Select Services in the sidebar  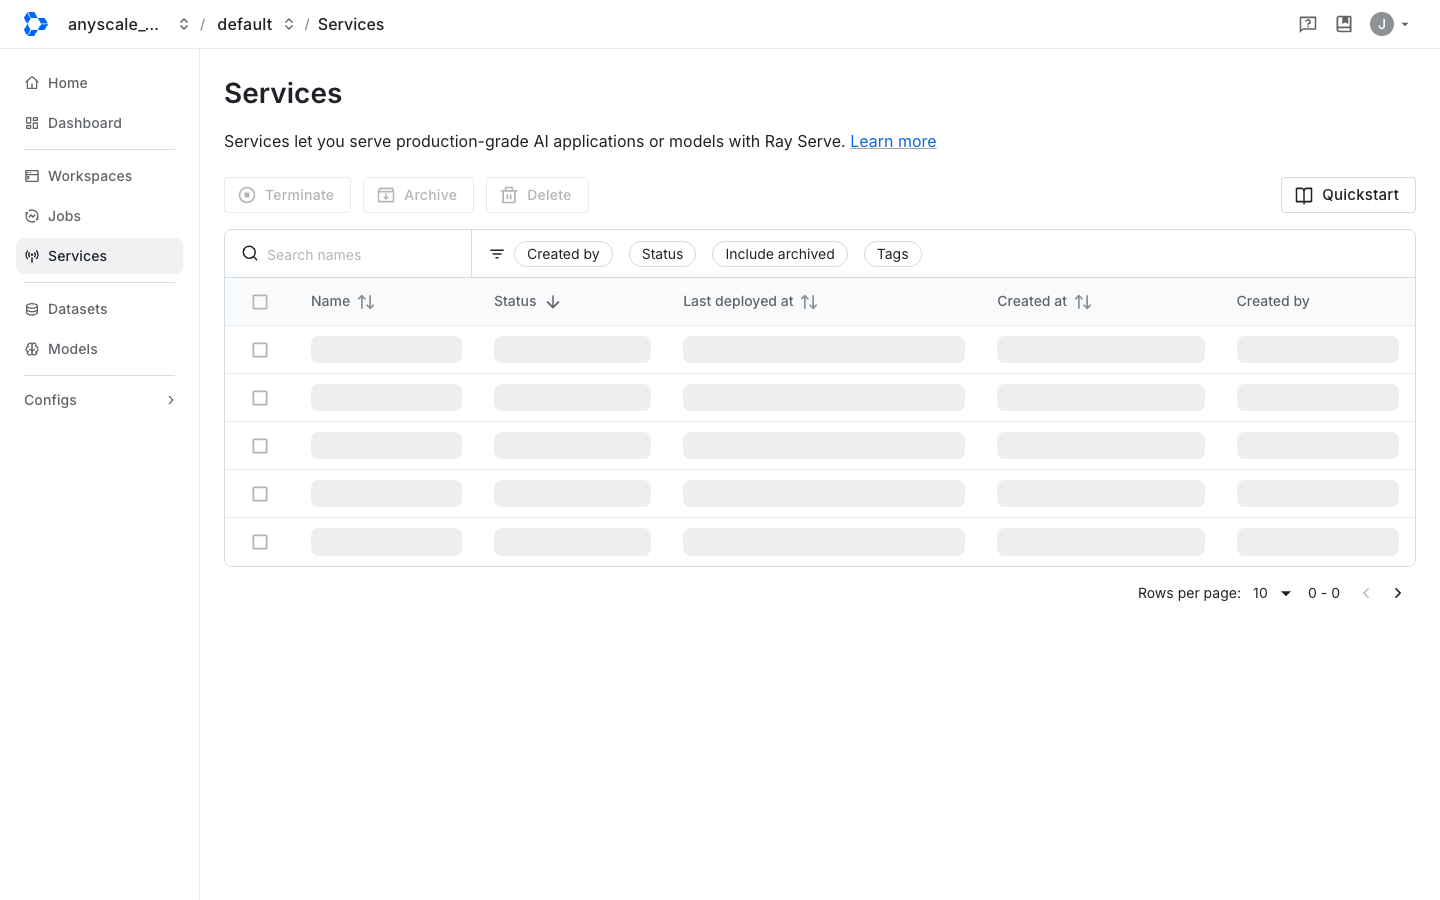pyautogui.click(x=99, y=256)
